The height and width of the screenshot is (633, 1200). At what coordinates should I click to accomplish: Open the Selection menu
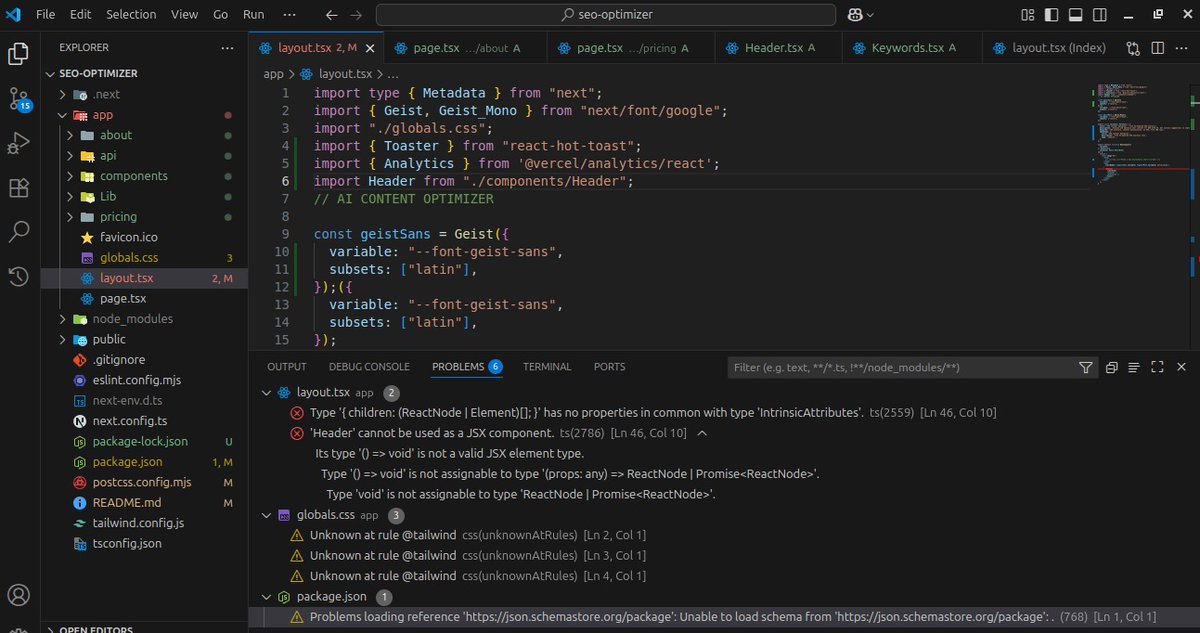pos(131,15)
